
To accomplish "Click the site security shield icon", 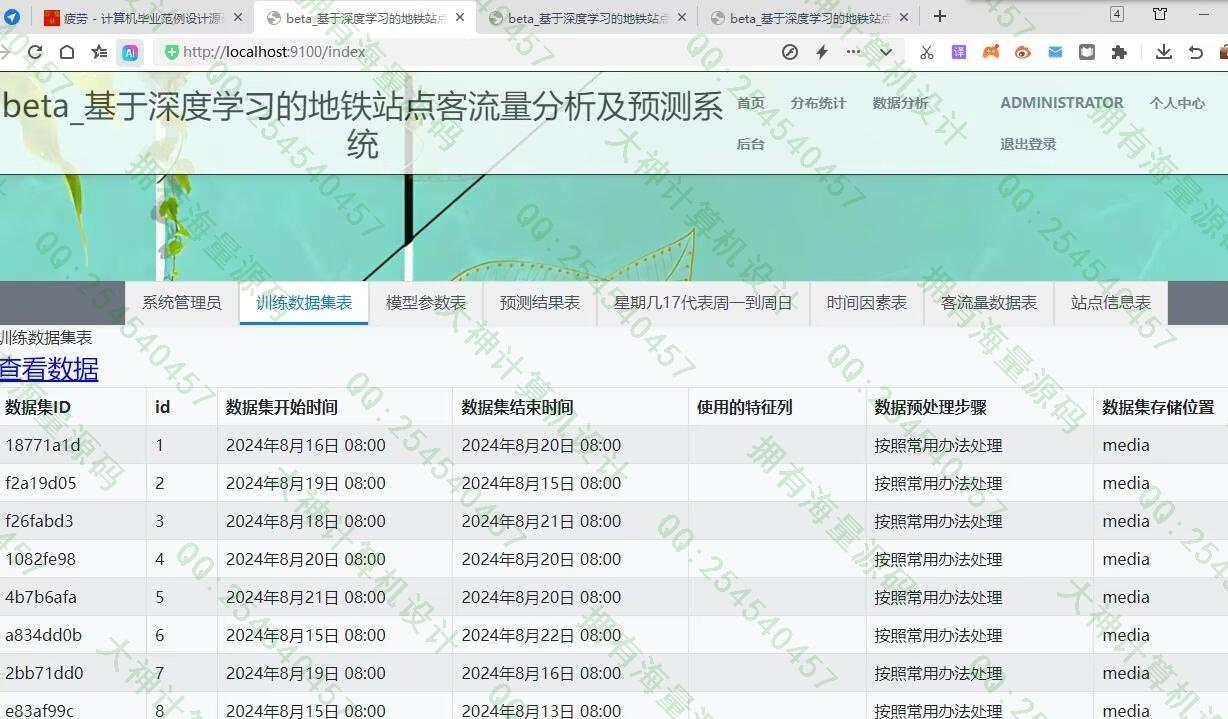I will pos(172,52).
